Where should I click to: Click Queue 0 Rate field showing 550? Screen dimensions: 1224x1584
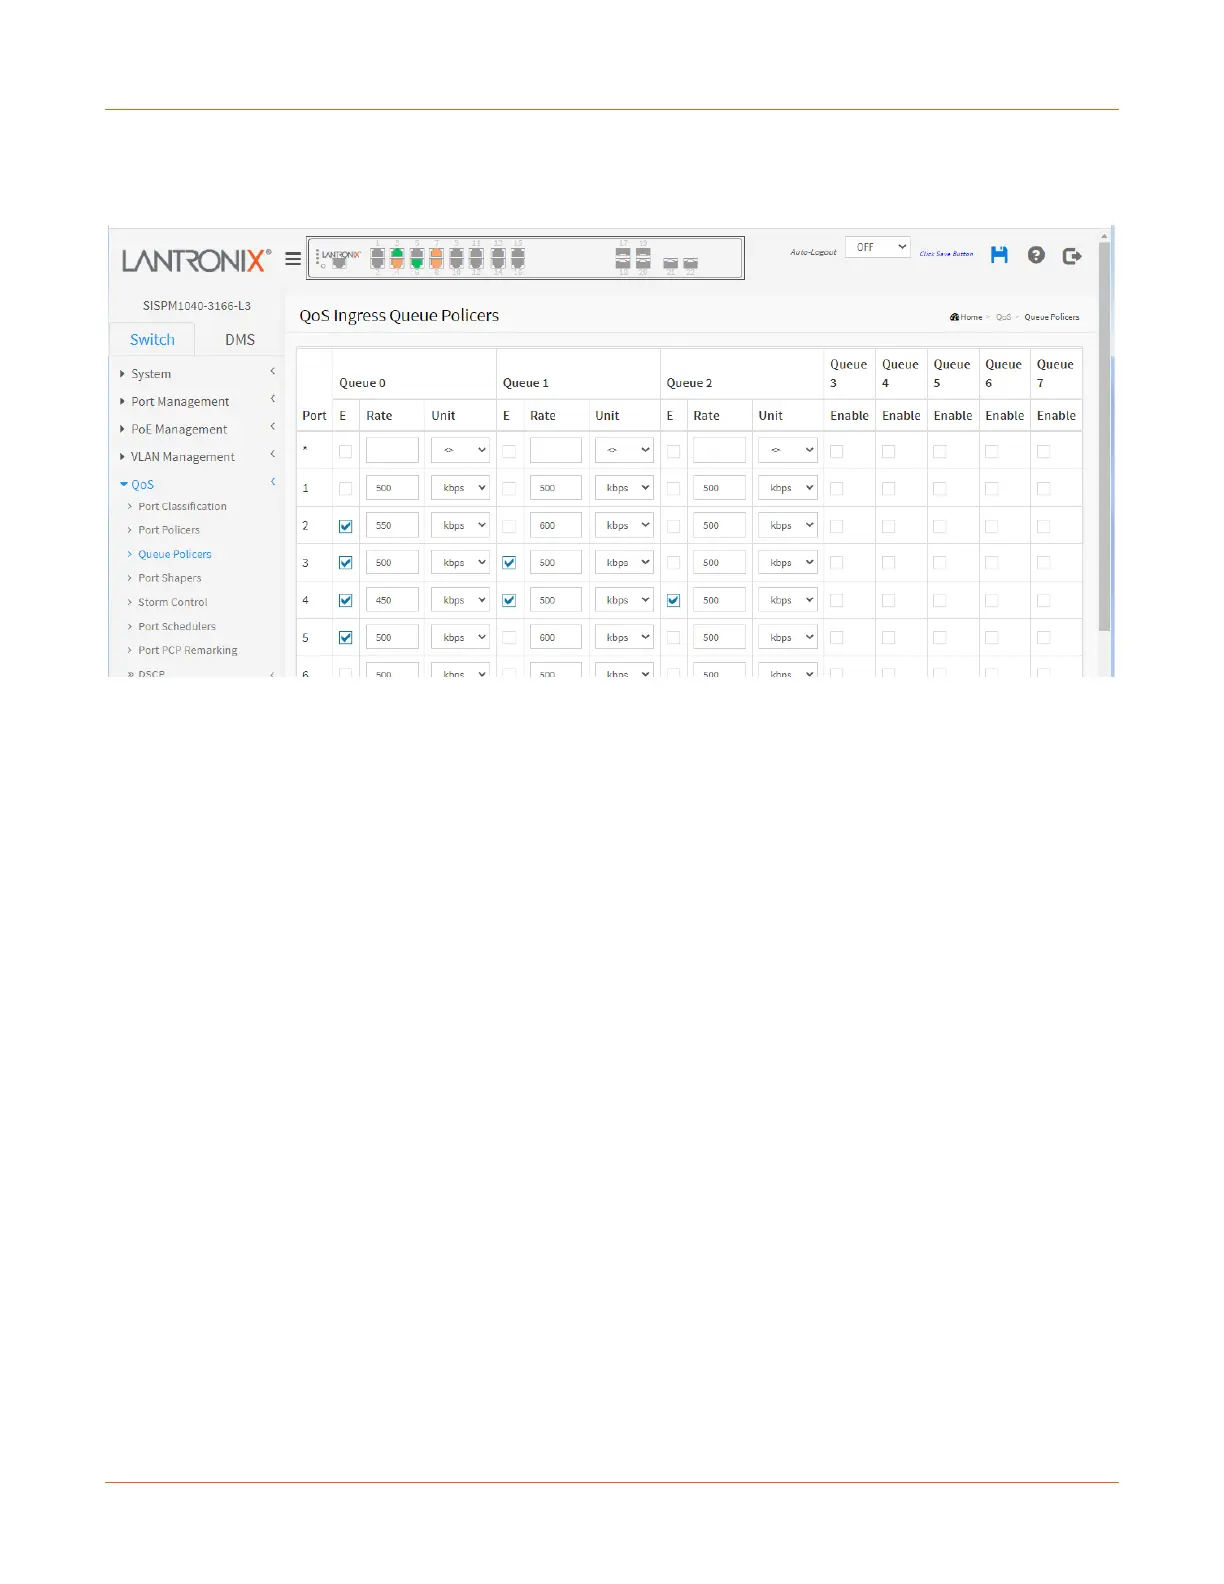coord(392,525)
